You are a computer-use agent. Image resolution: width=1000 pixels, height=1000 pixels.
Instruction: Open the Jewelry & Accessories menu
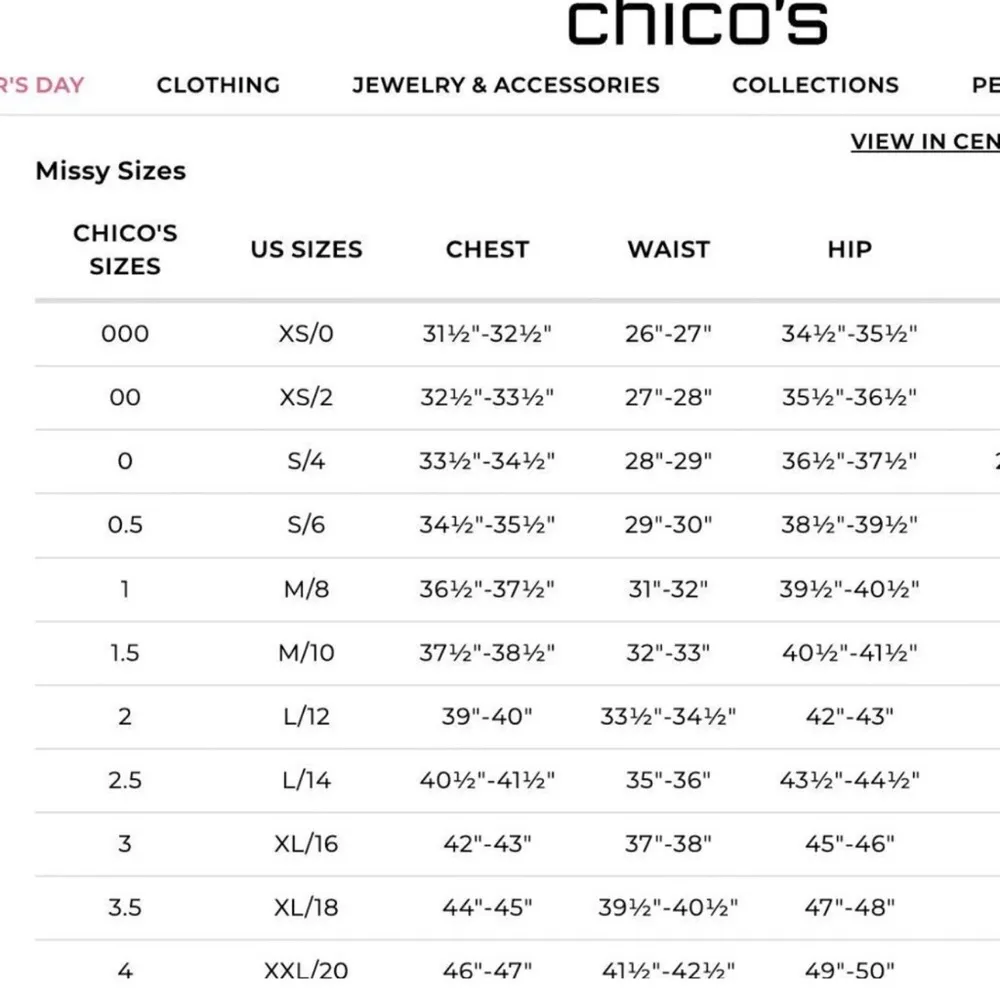pos(505,85)
